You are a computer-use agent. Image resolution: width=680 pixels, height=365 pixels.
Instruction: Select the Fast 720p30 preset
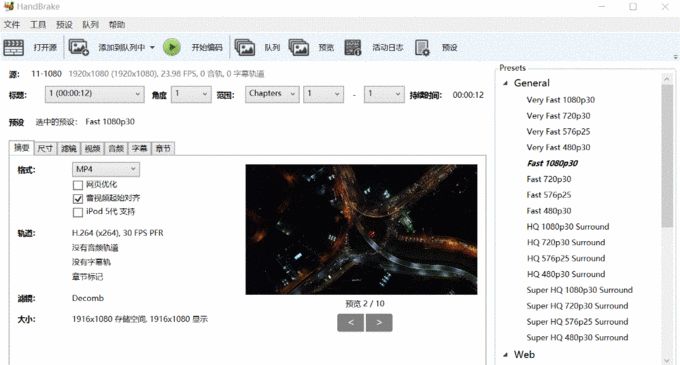coord(549,179)
